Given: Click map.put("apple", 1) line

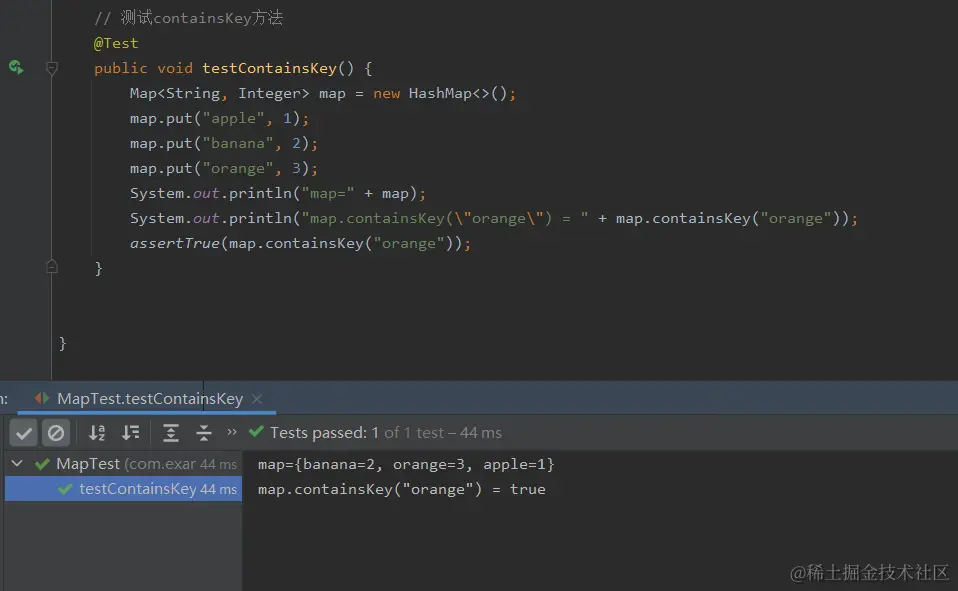Looking at the screenshot, I should tap(219, 118).
